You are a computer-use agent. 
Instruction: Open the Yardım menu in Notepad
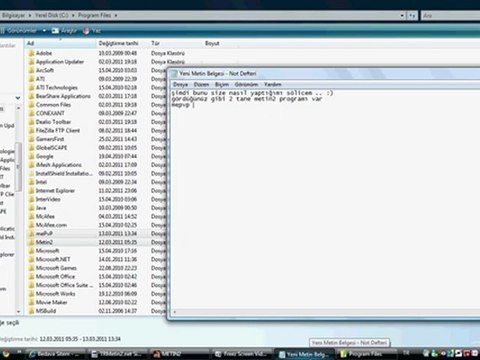pyautogui.click(x=273, y=85)
